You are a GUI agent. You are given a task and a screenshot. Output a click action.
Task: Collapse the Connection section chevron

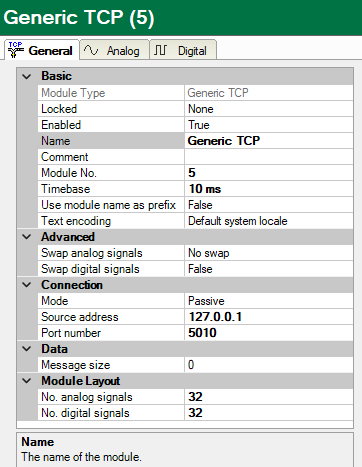27,285
